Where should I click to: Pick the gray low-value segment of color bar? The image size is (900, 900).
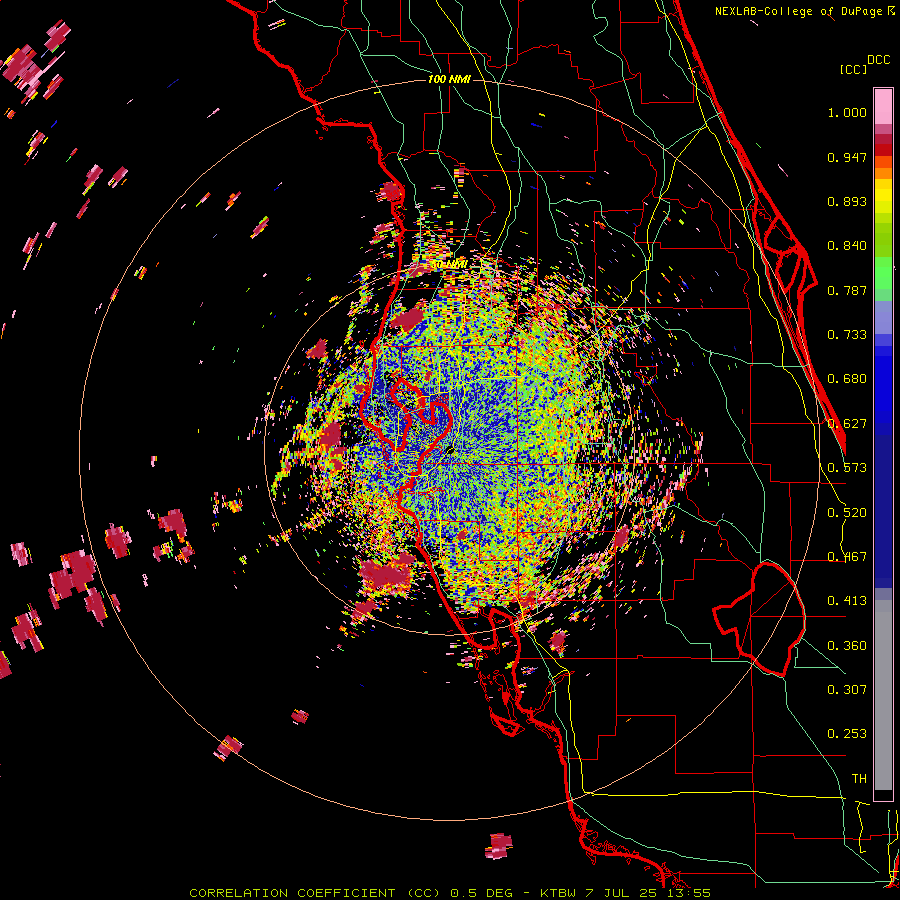pyautogui.click(x=883, y=695)
